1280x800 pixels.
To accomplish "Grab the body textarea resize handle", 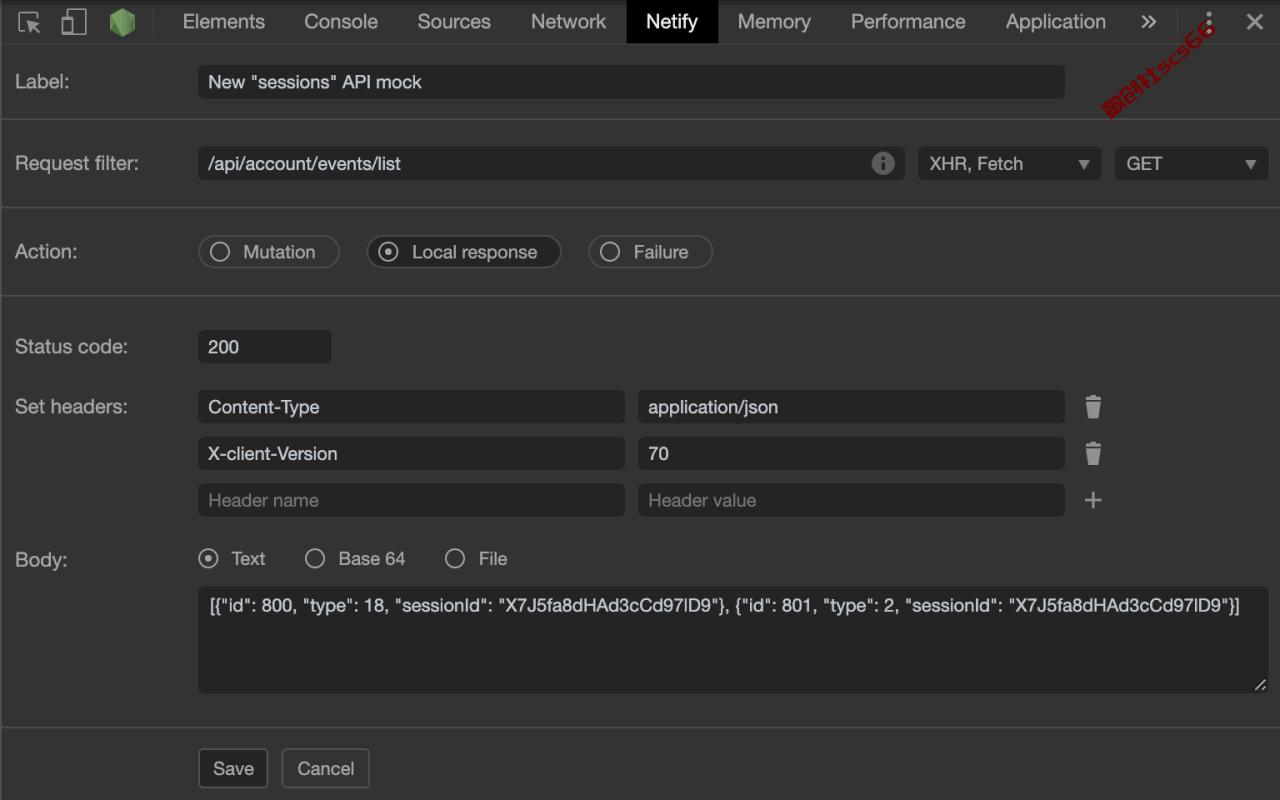I will point(1260,685).
